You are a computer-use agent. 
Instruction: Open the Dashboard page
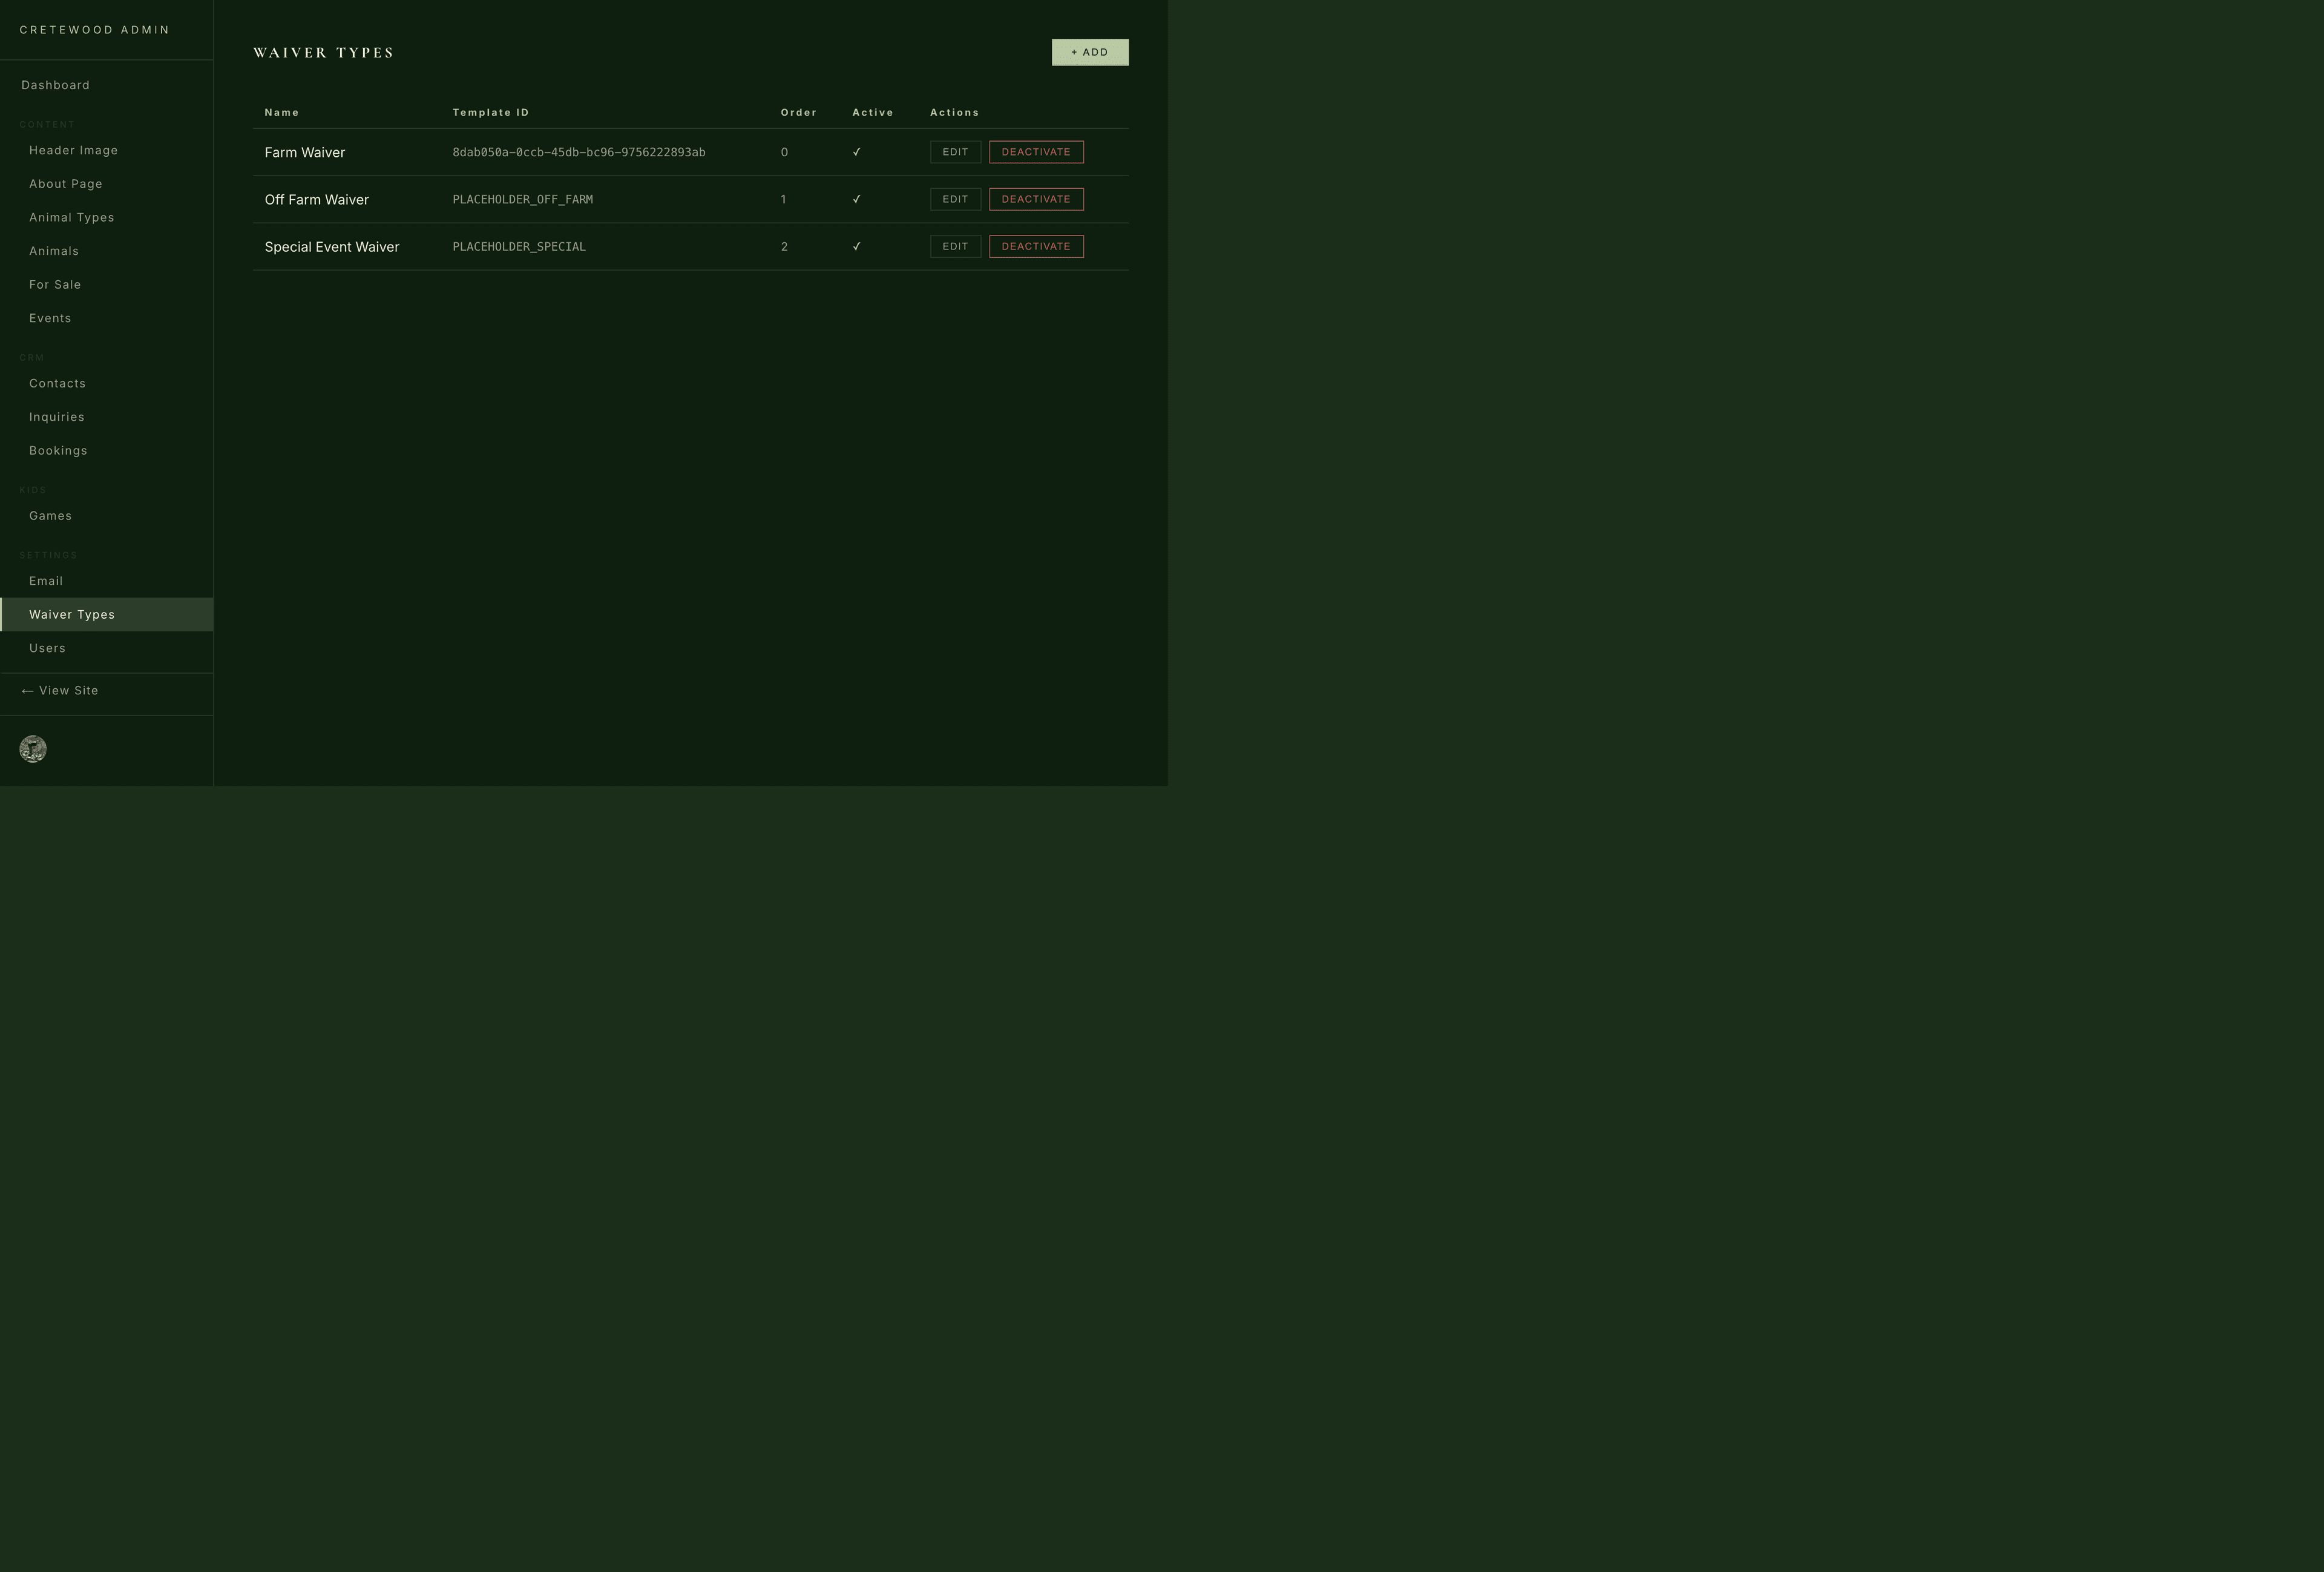[x=56, y=85]
